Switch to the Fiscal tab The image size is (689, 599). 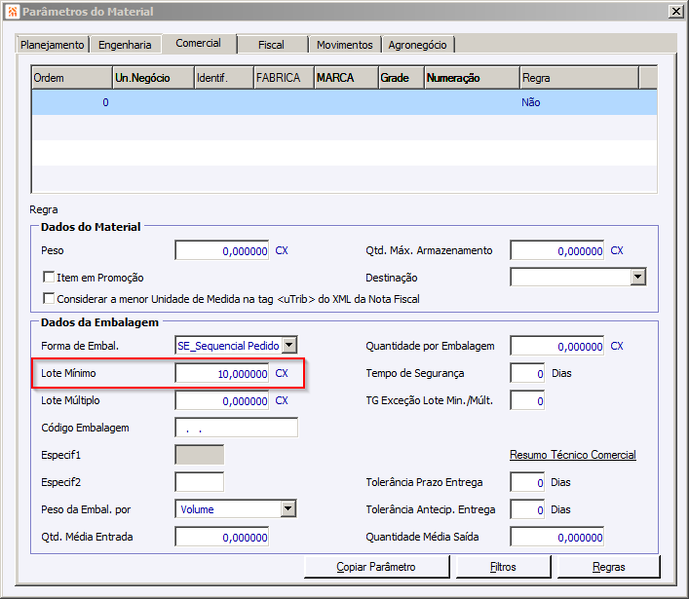click(x=272, y=45)
